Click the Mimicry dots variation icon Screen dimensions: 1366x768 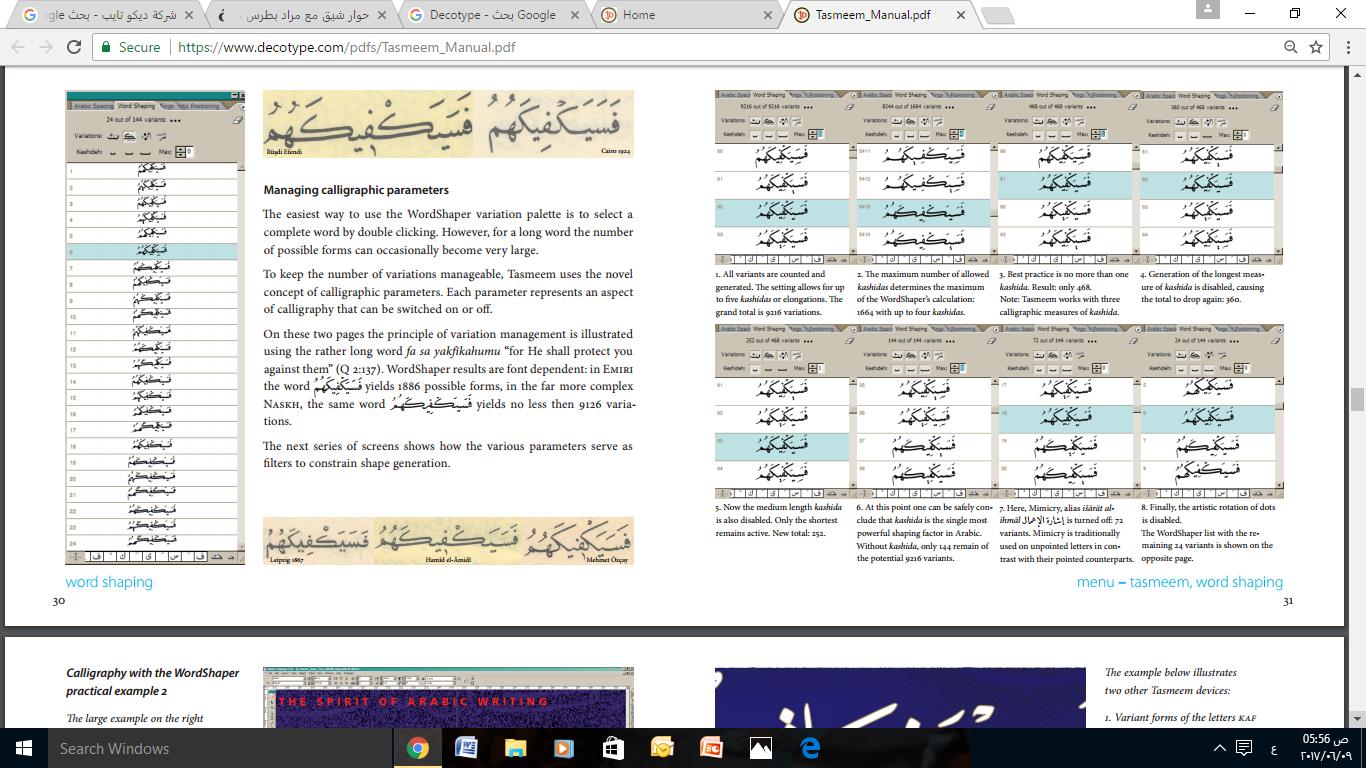(x=145, y=137)
